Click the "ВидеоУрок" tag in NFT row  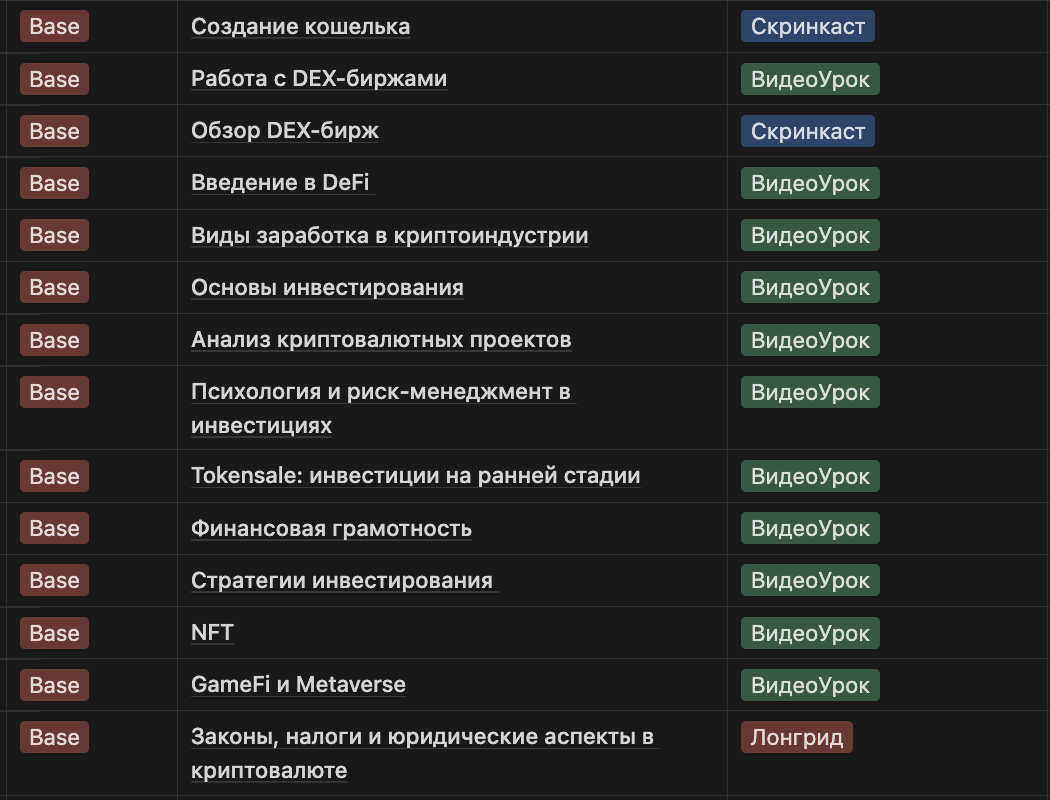[x=810, y=633]
